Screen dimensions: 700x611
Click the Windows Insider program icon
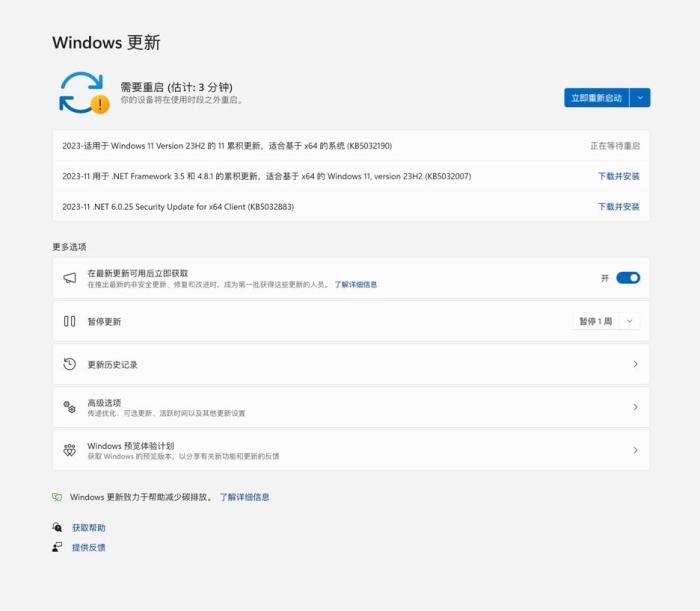pos(70,450)
